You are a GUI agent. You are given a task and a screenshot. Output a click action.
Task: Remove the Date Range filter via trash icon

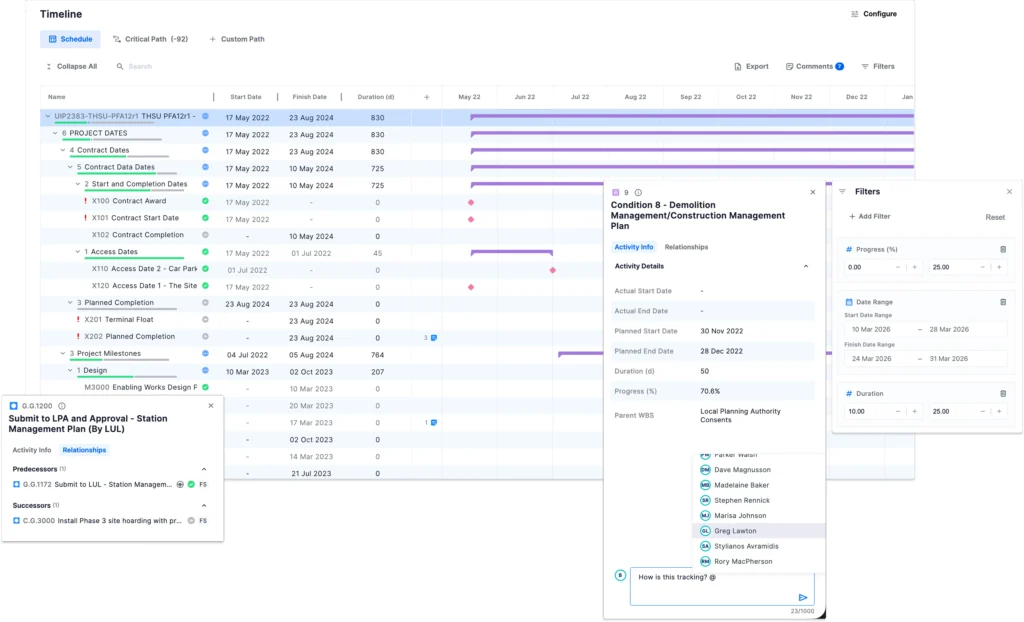click(x=1003, y=301)
